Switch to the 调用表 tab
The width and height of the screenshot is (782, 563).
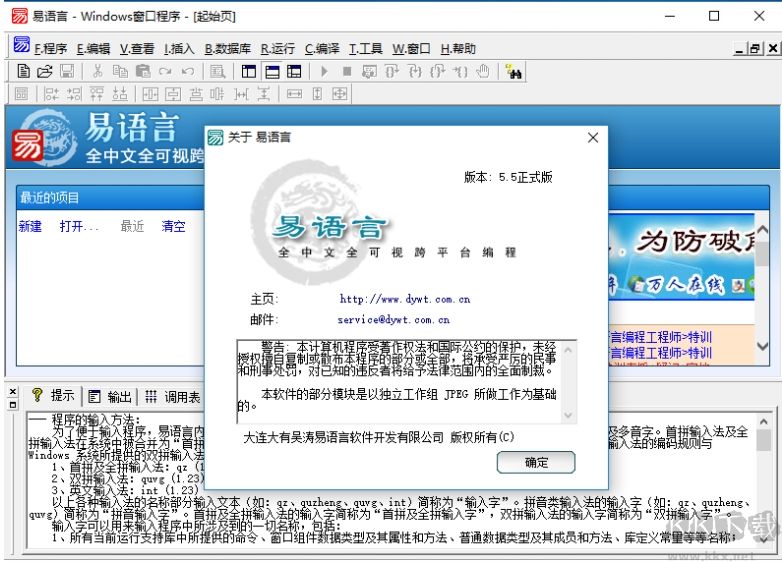point(173,396)
